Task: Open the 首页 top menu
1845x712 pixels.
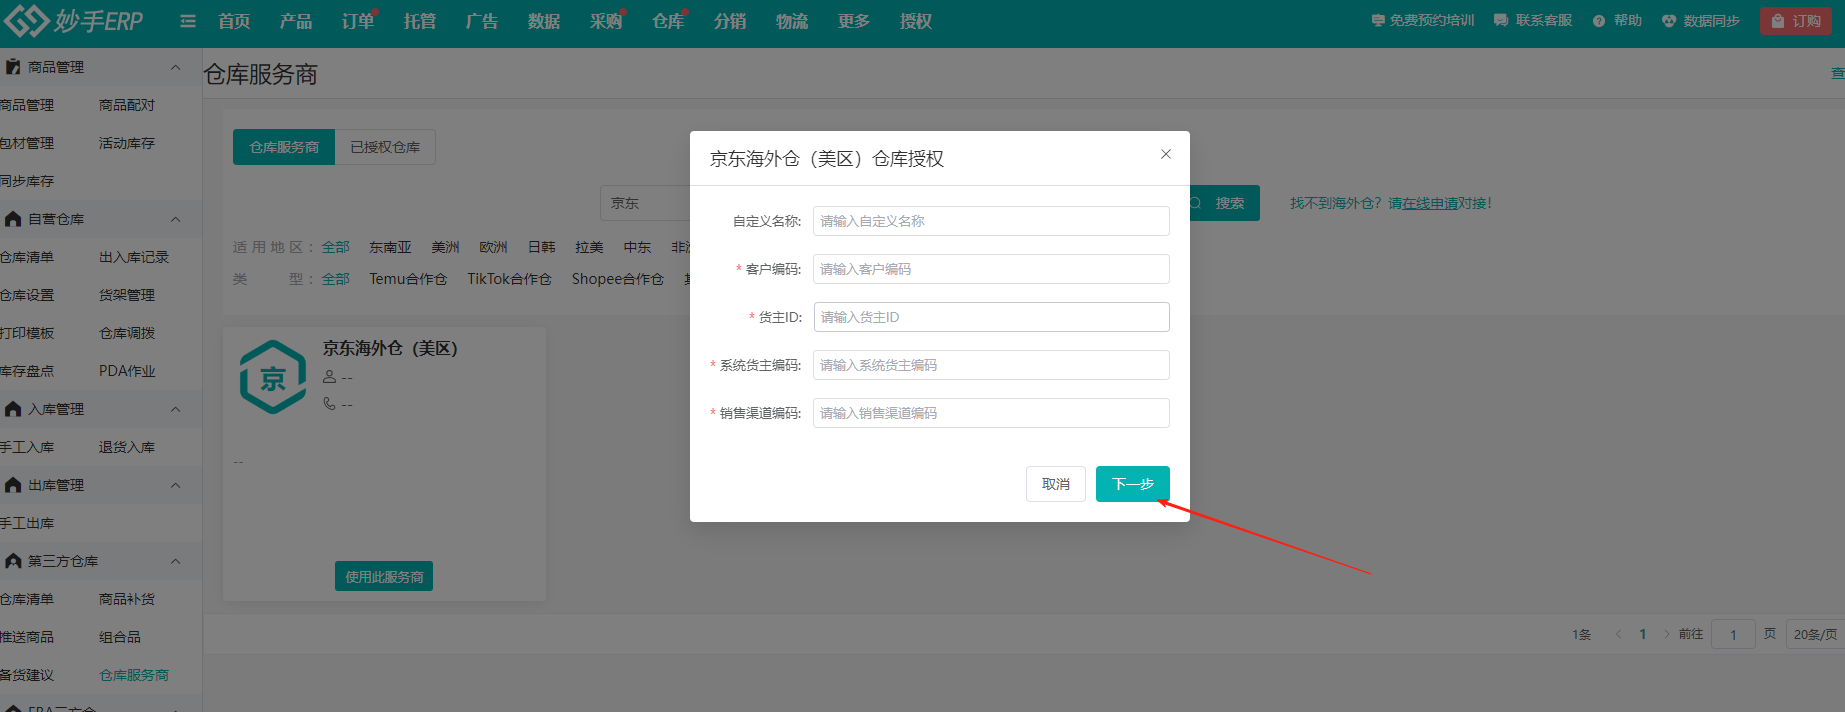Action: tap(234, 21)
